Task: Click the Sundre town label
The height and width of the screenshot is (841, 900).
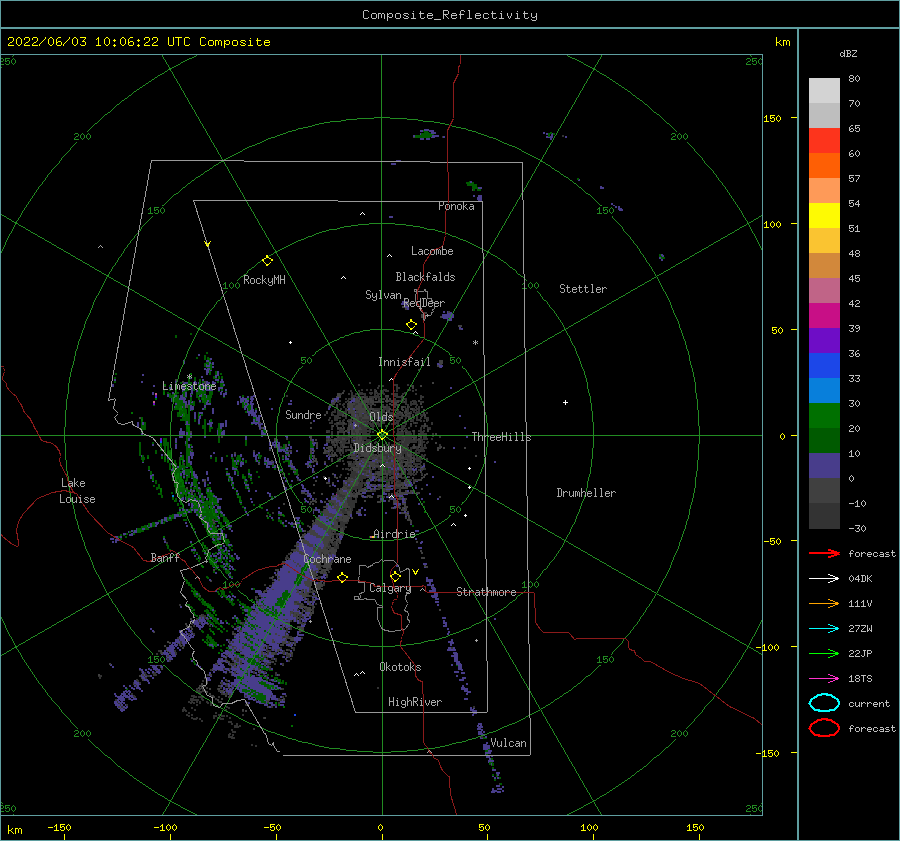Action: [x=303, y=414]
